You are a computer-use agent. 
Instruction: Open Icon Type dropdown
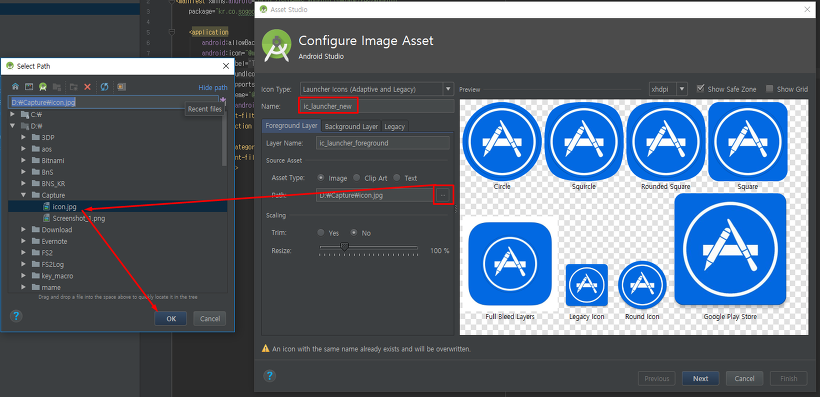pos(448,89)
